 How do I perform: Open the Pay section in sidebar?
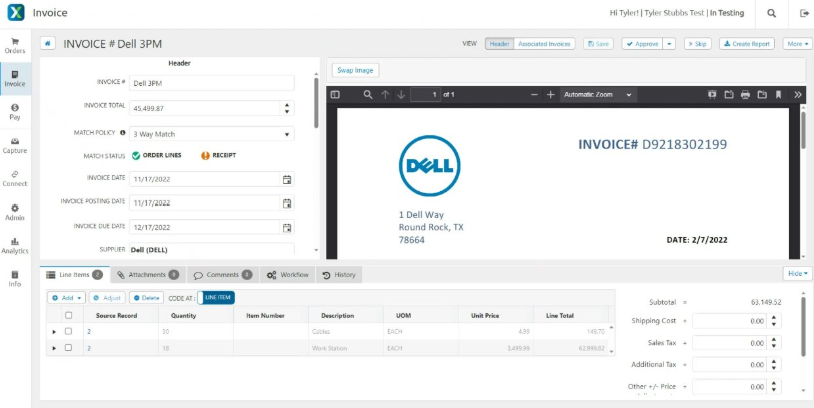click(x=15, y=110)
